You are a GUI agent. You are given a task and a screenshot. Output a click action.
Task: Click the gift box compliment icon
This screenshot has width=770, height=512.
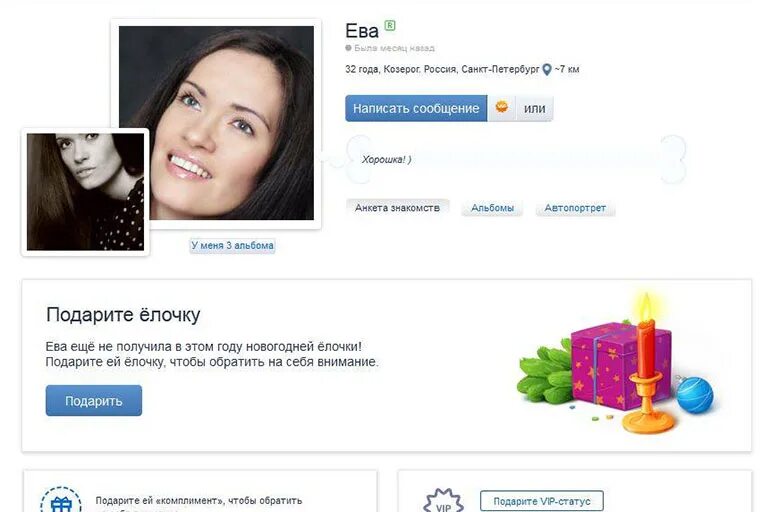click(x=61, y=501)
